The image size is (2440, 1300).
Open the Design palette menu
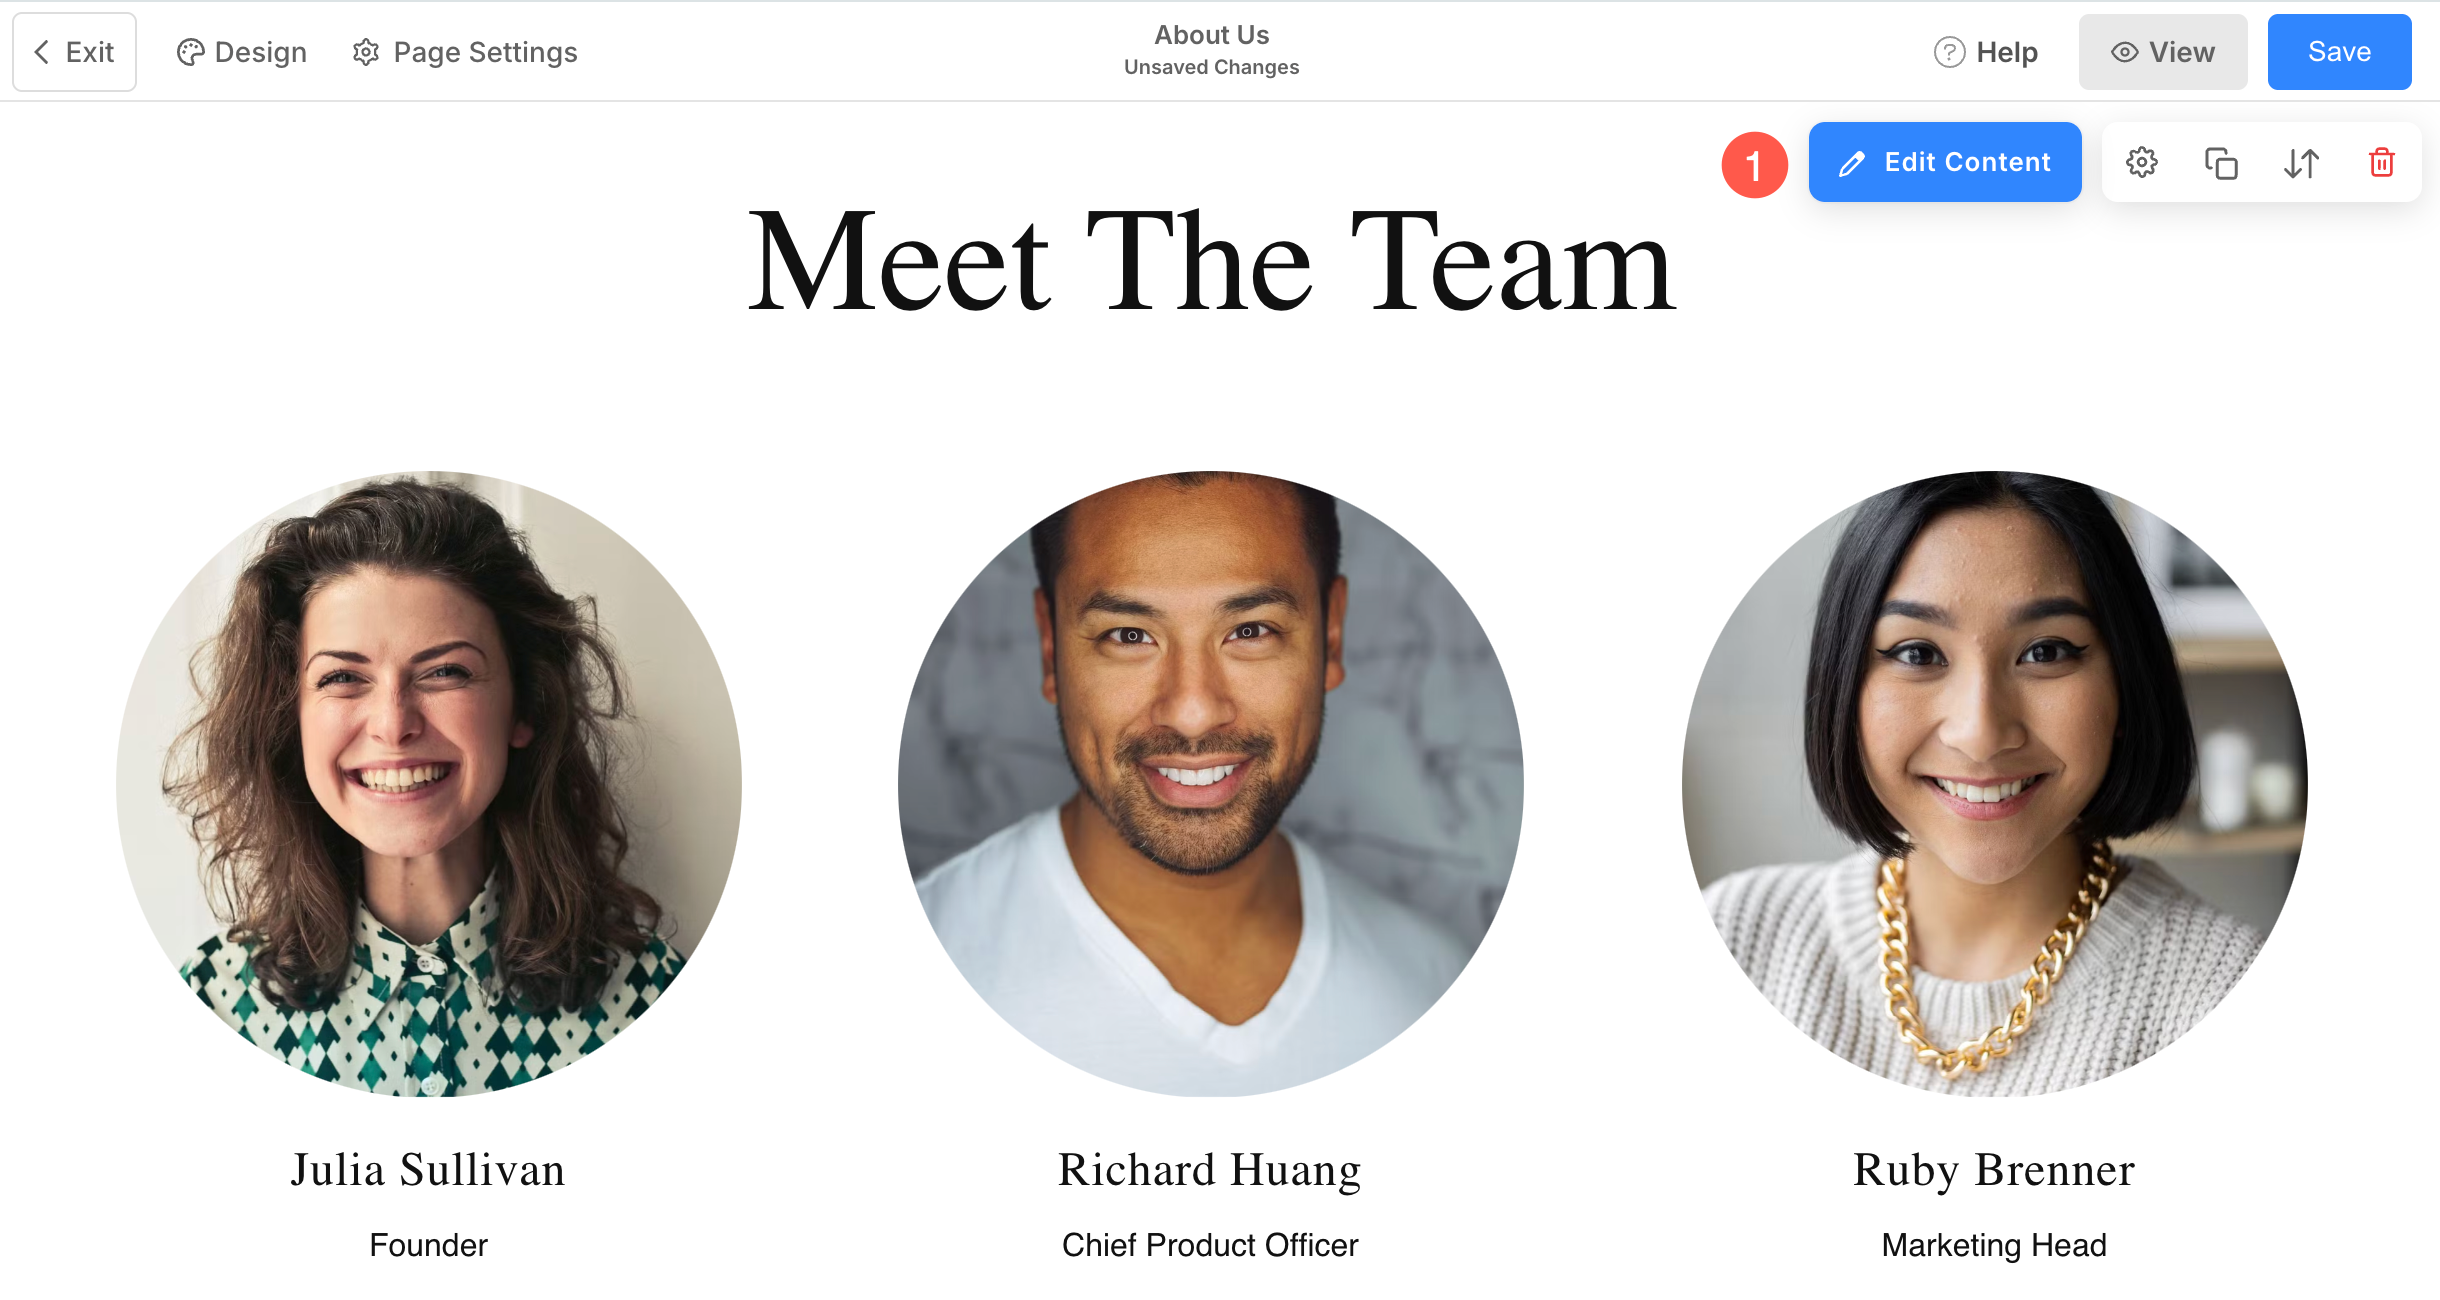click(x=241, y=52)
